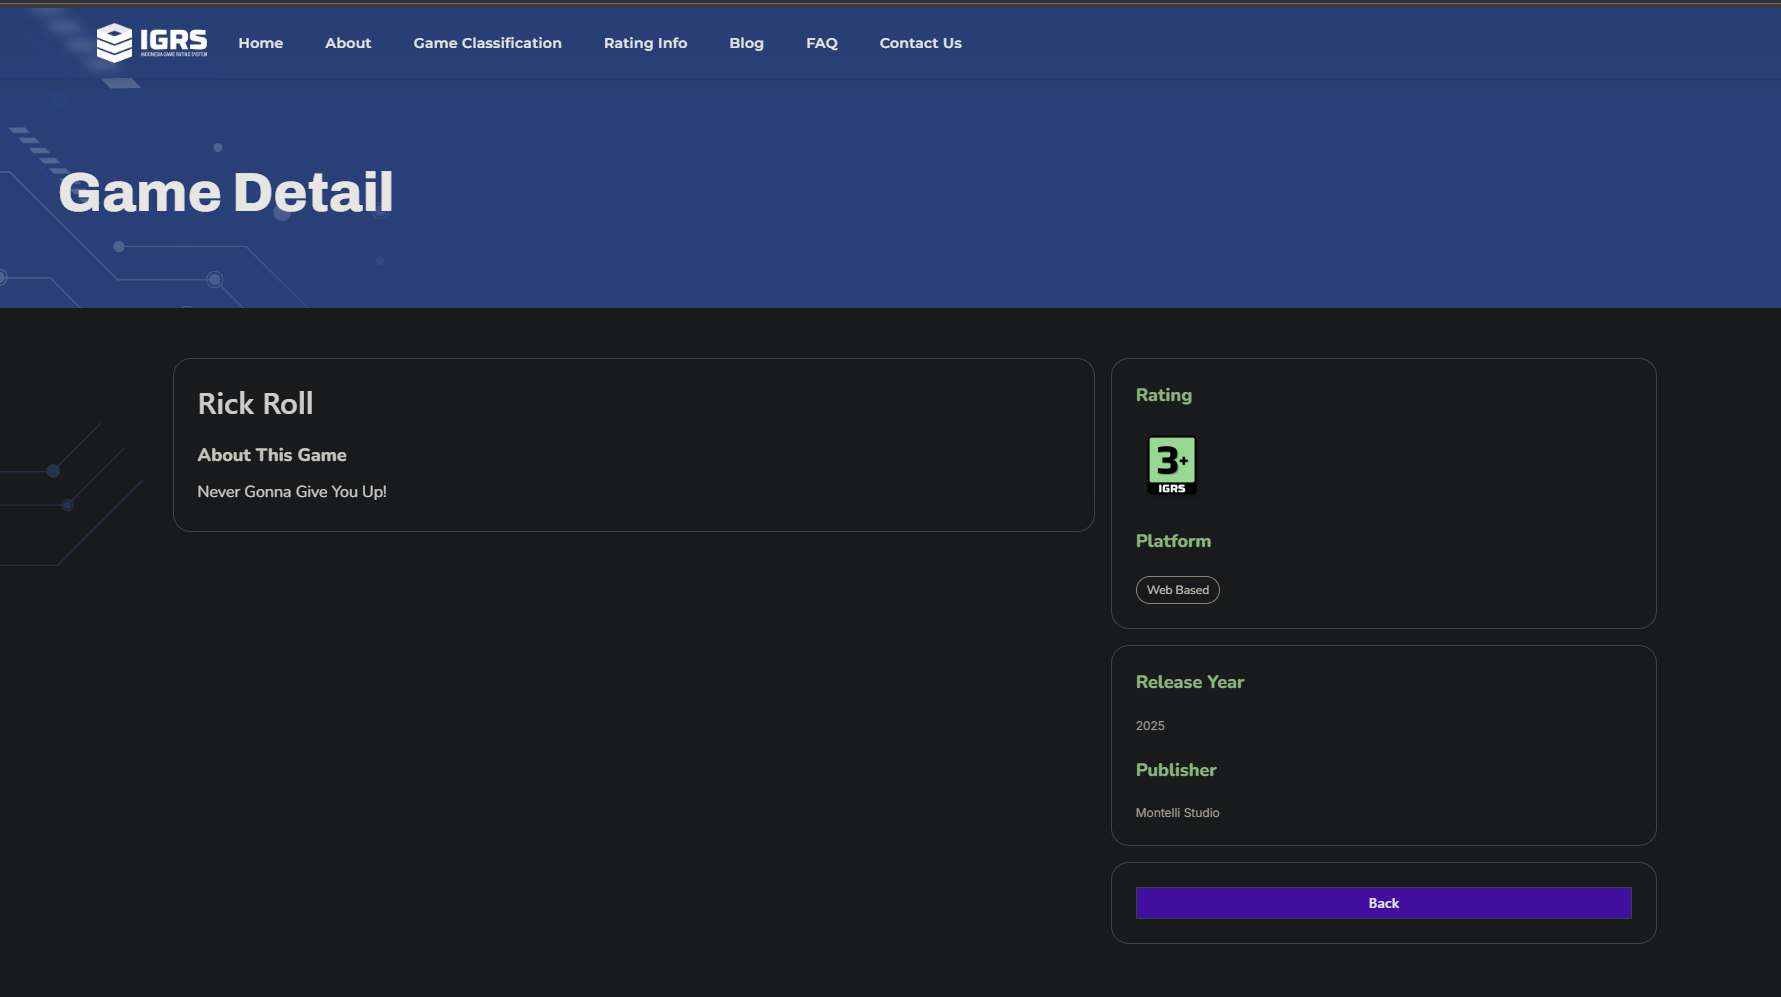
Task: Open the Blog section
Action: [x=746, y=43]
